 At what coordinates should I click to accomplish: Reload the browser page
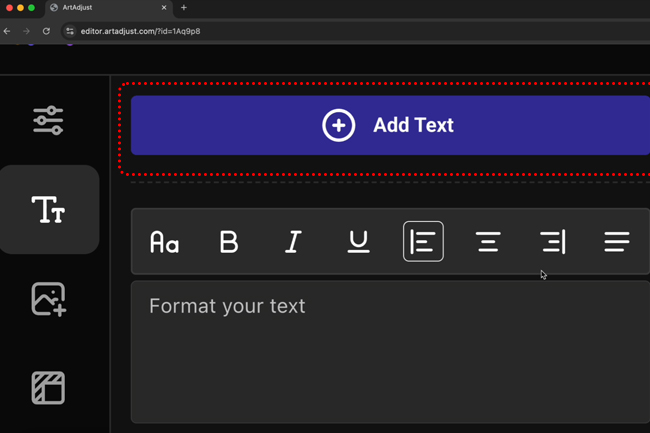46,31
